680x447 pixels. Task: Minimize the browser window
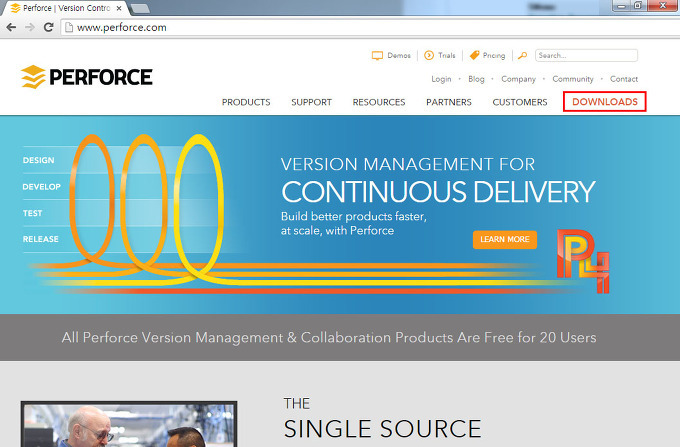621,5
